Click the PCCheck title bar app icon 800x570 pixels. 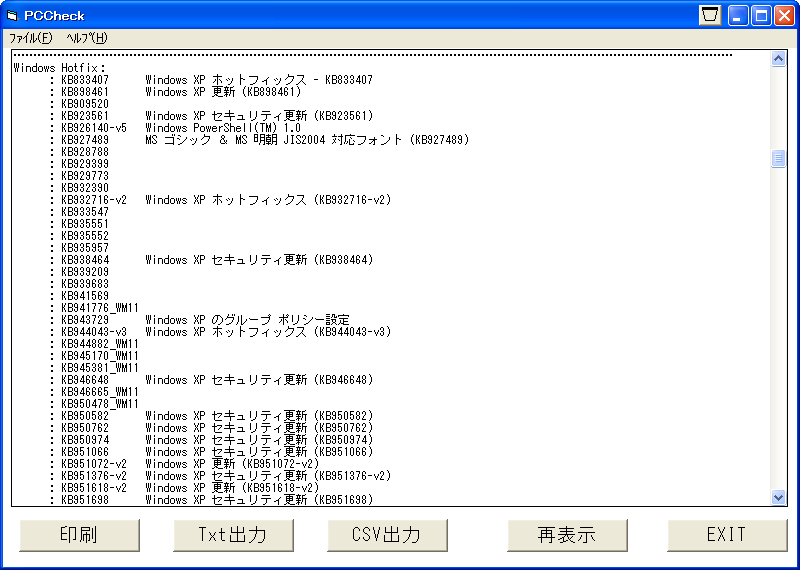tap(11, 16)
